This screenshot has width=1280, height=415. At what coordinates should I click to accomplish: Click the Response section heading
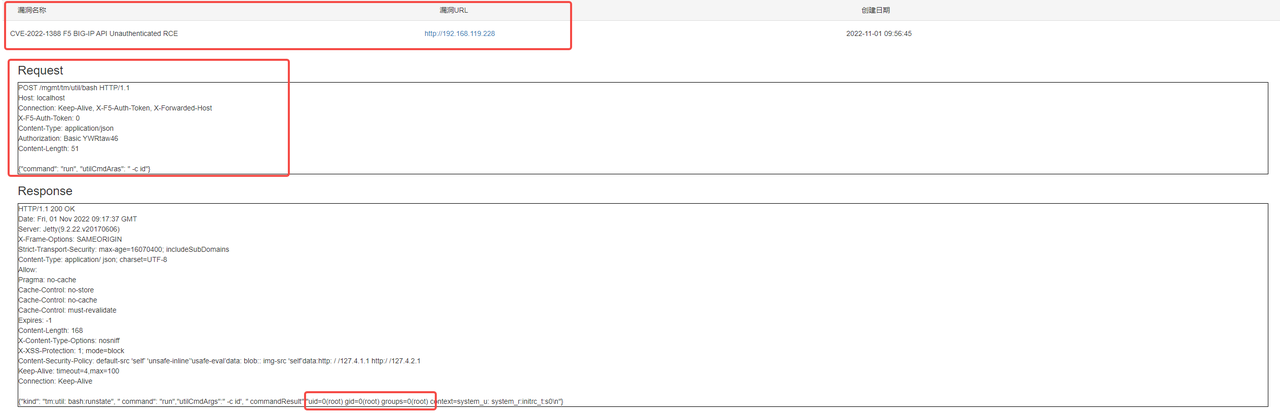click(45, 191)
